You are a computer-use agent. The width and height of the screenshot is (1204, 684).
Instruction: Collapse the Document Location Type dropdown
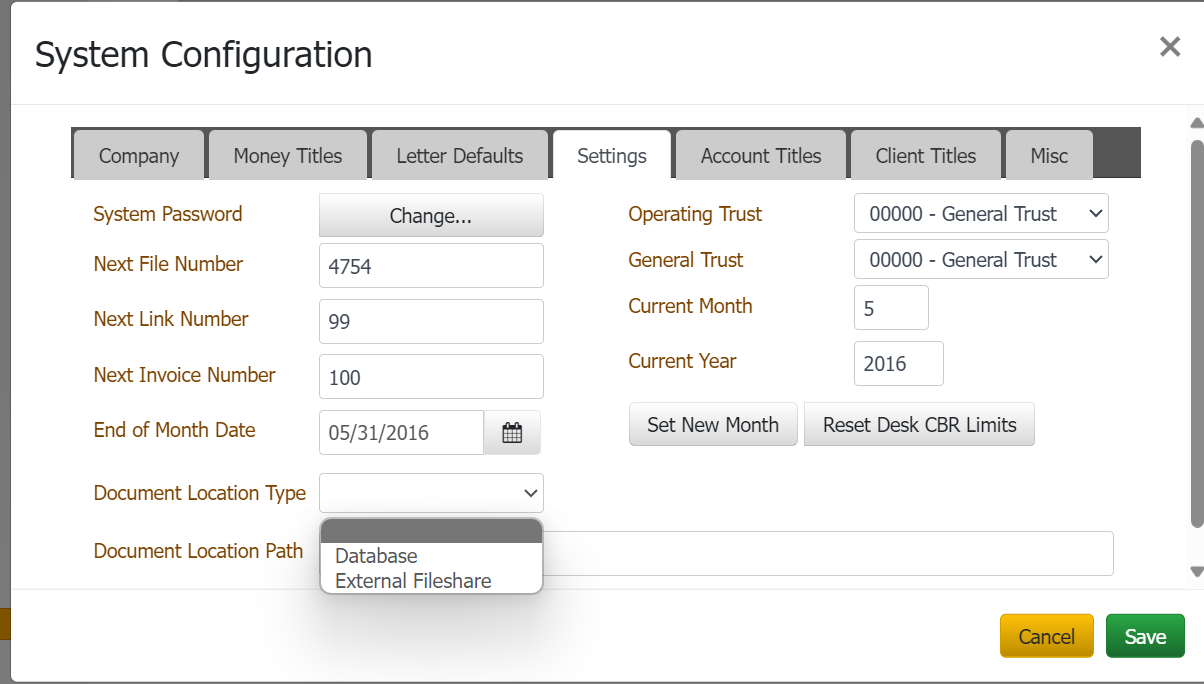(x=431, y=493)
